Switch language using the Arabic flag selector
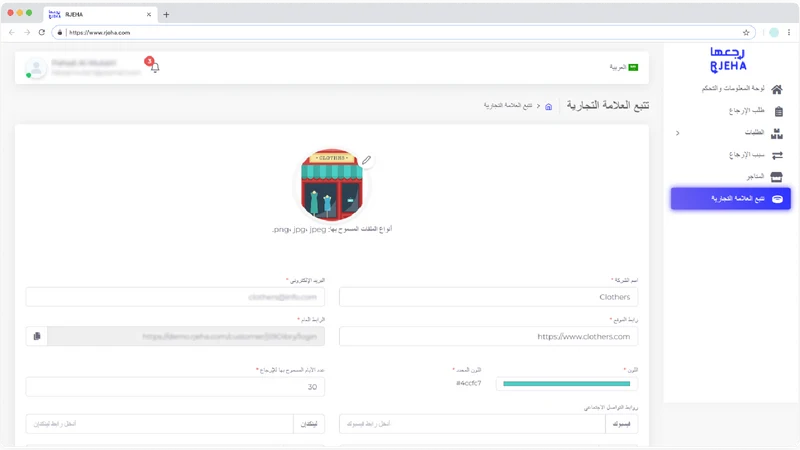Image resolution: width=800 pixels, height=450 pixels. coord(623,67)
